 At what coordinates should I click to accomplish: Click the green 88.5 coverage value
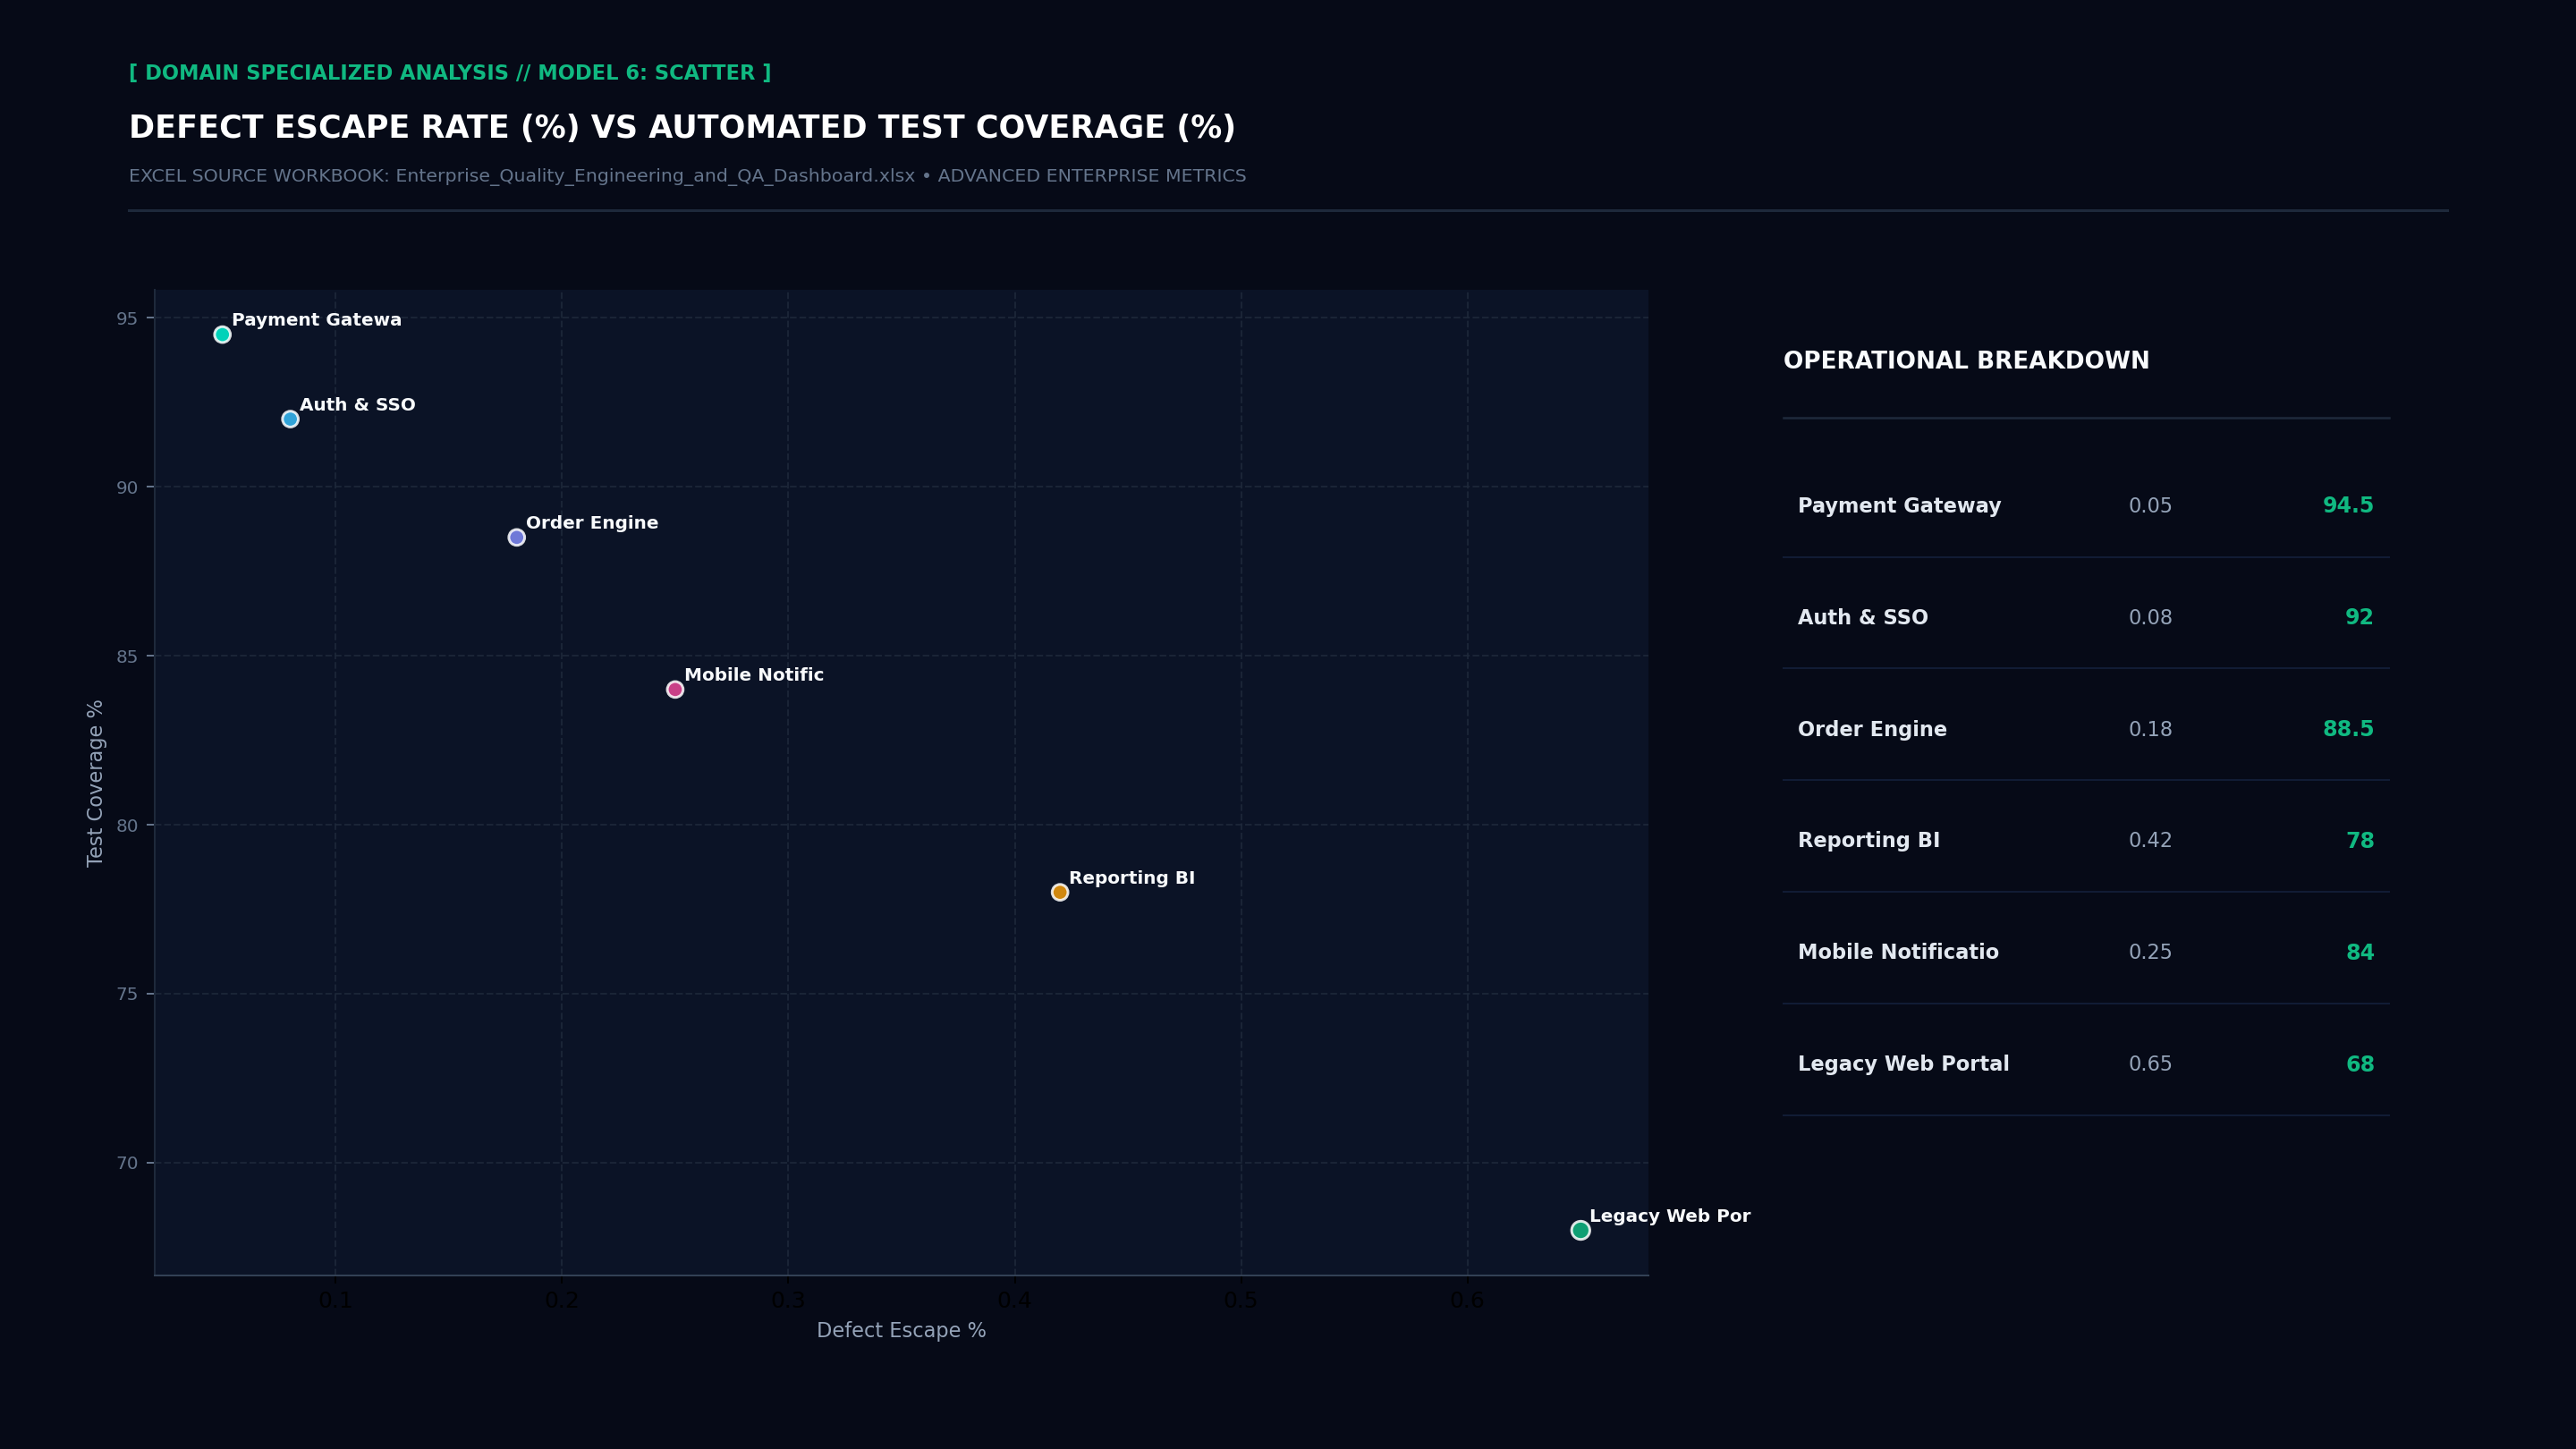coord(2348,729)
